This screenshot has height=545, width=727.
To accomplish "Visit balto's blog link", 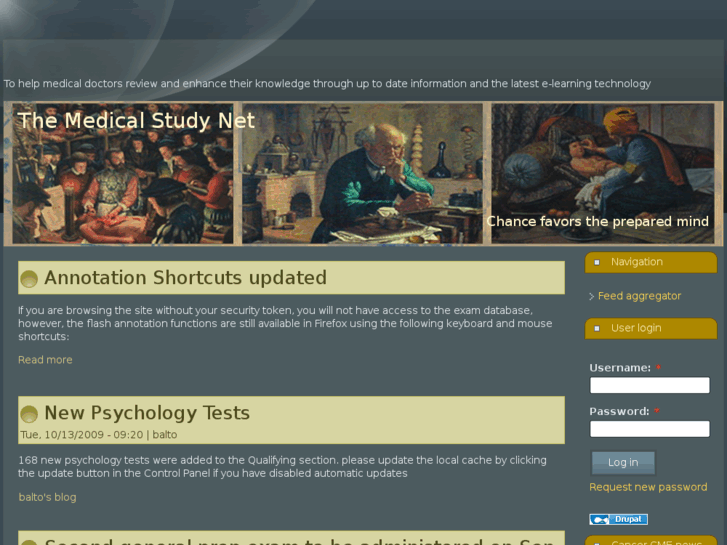I will 47,497.
